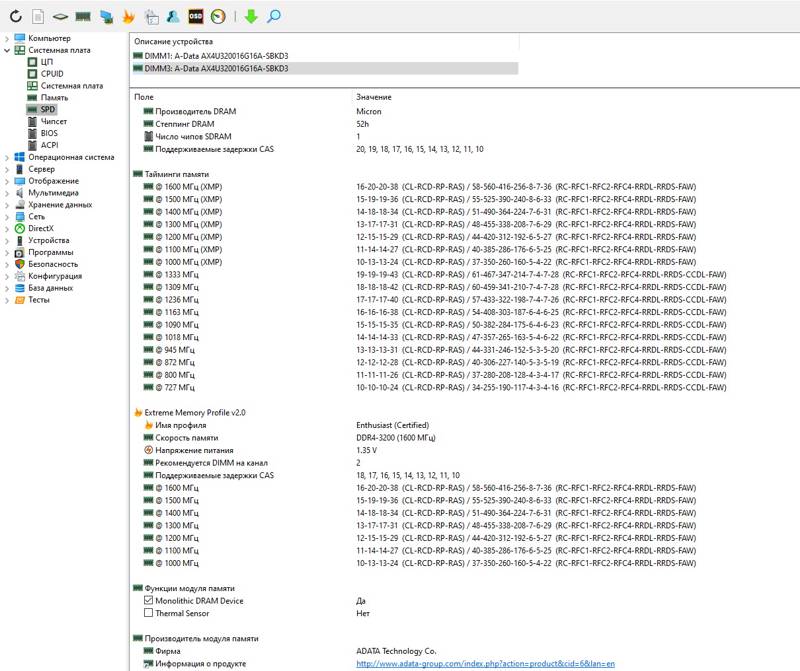This screenshot has width=800, height=671.
Task: Open the OSD panel icon
Action: [x=196, y=16]
